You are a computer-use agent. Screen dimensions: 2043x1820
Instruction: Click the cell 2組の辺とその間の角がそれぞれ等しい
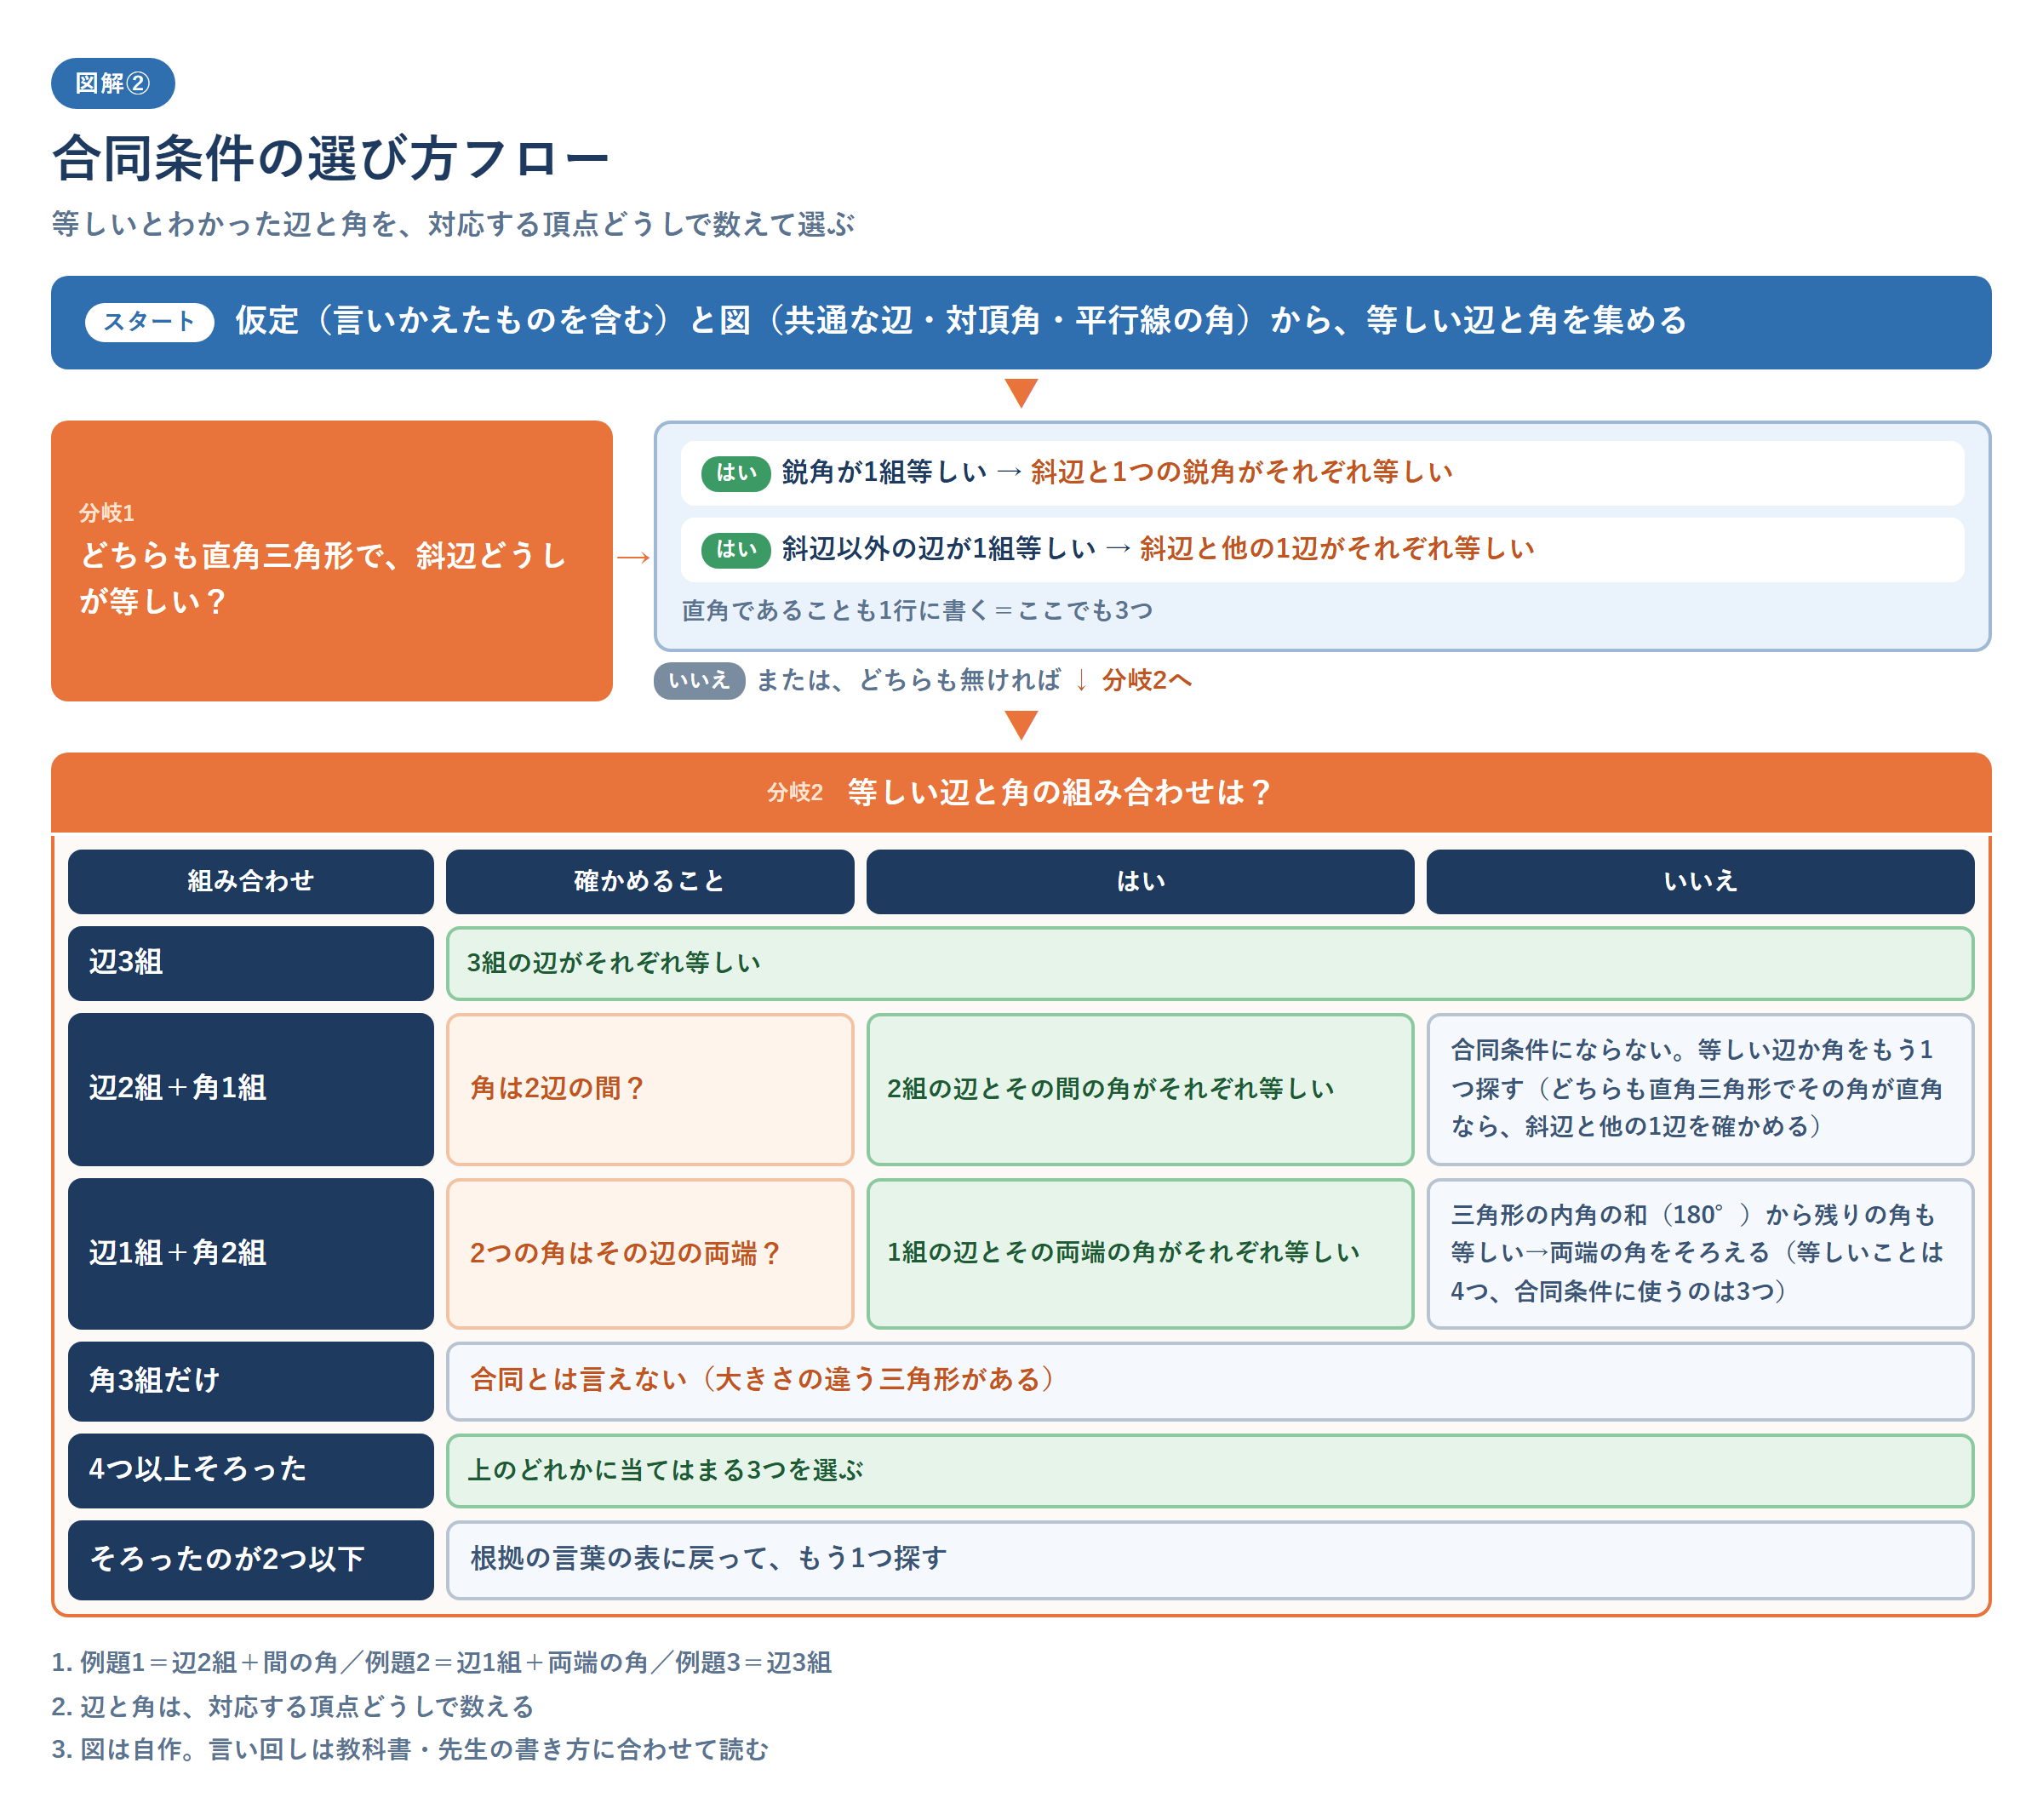point(1140,1089)
